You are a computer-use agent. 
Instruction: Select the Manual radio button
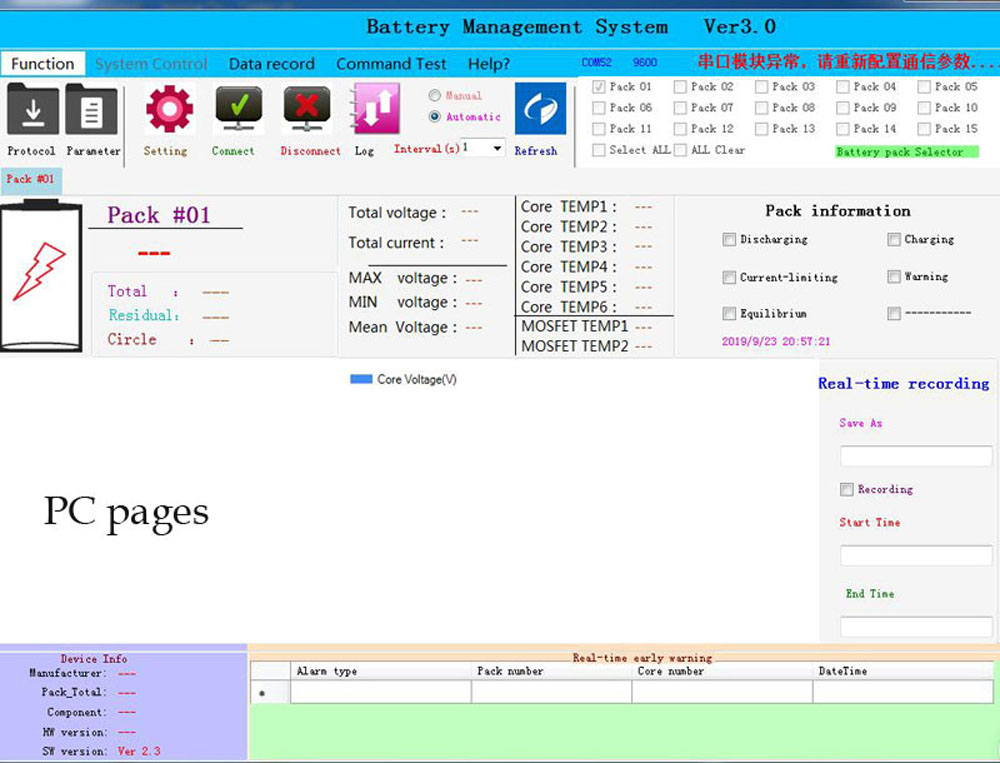pyautogui.click(x=435, y=96)
